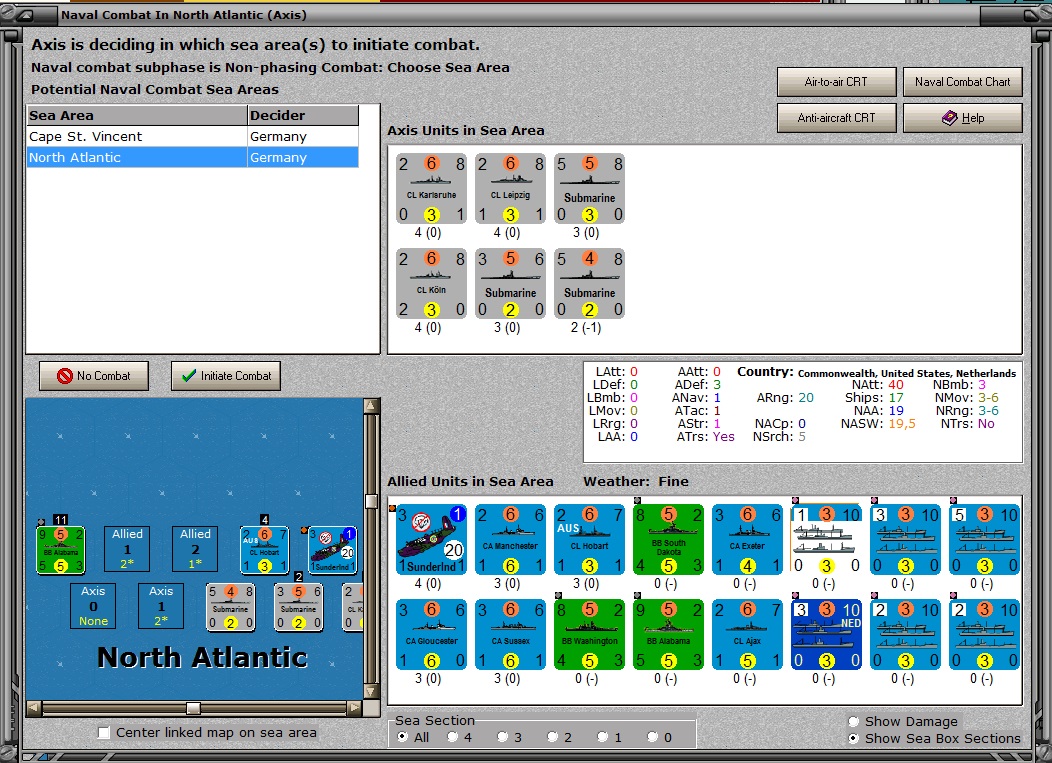Click the dark blue NED convoy counter
1052x763 pixels.
827,634
